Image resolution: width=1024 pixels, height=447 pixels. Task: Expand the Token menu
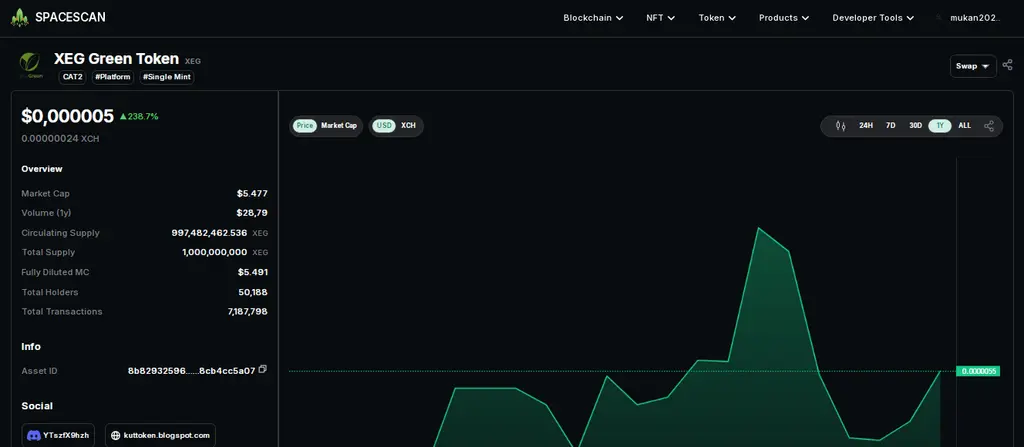(717, 18)
